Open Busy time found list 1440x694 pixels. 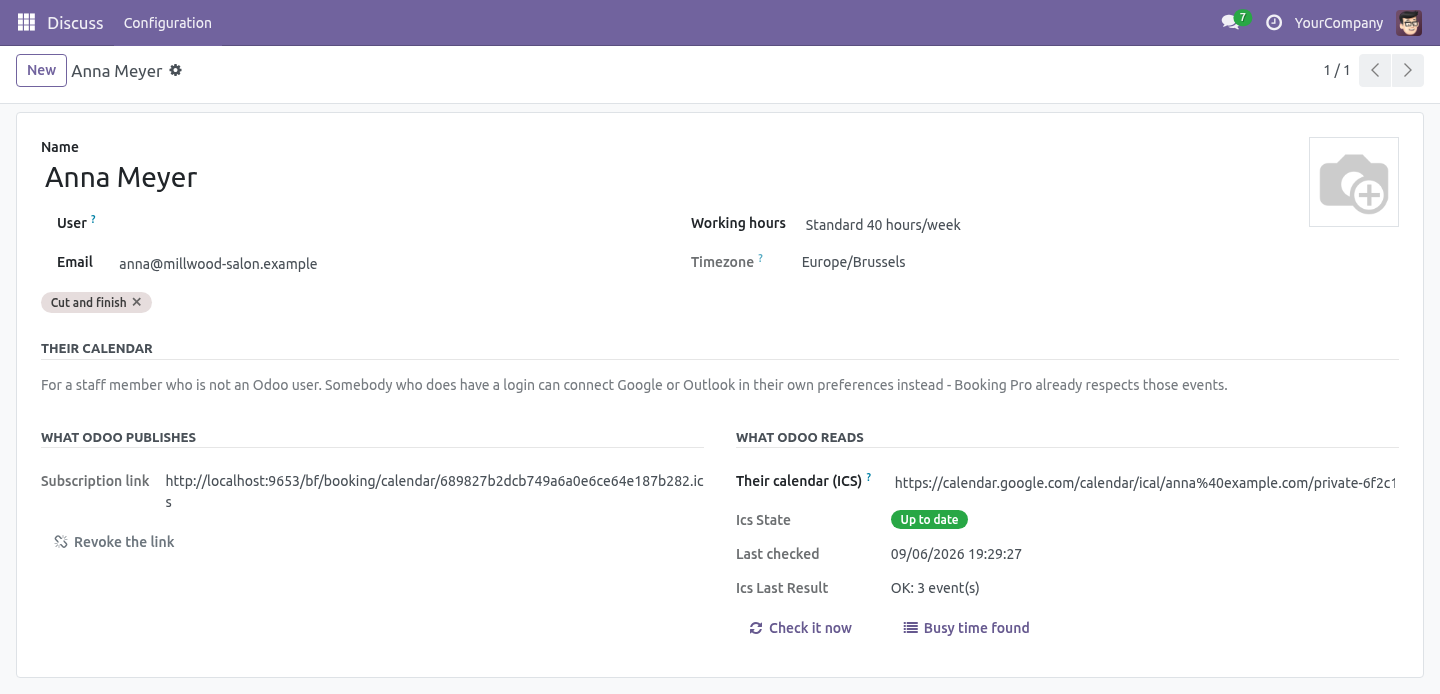pos(966,628)
